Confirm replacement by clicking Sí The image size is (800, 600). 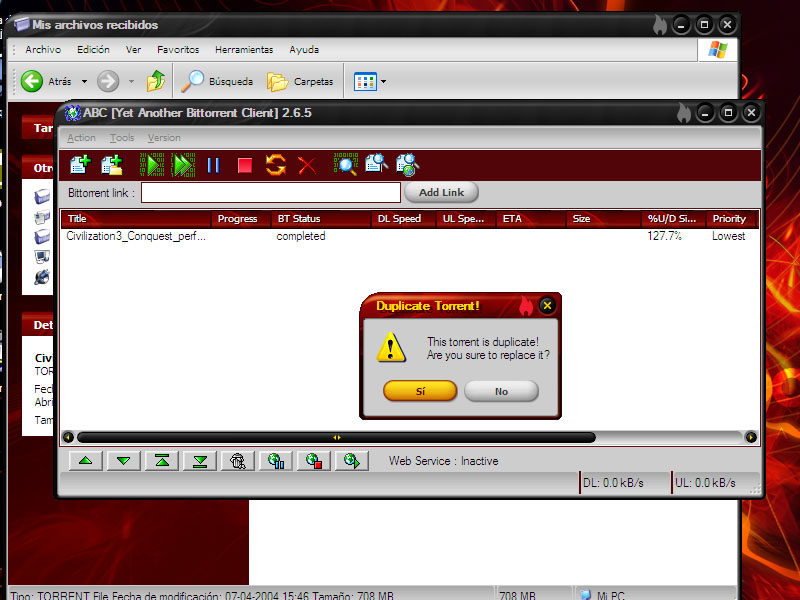420,391
